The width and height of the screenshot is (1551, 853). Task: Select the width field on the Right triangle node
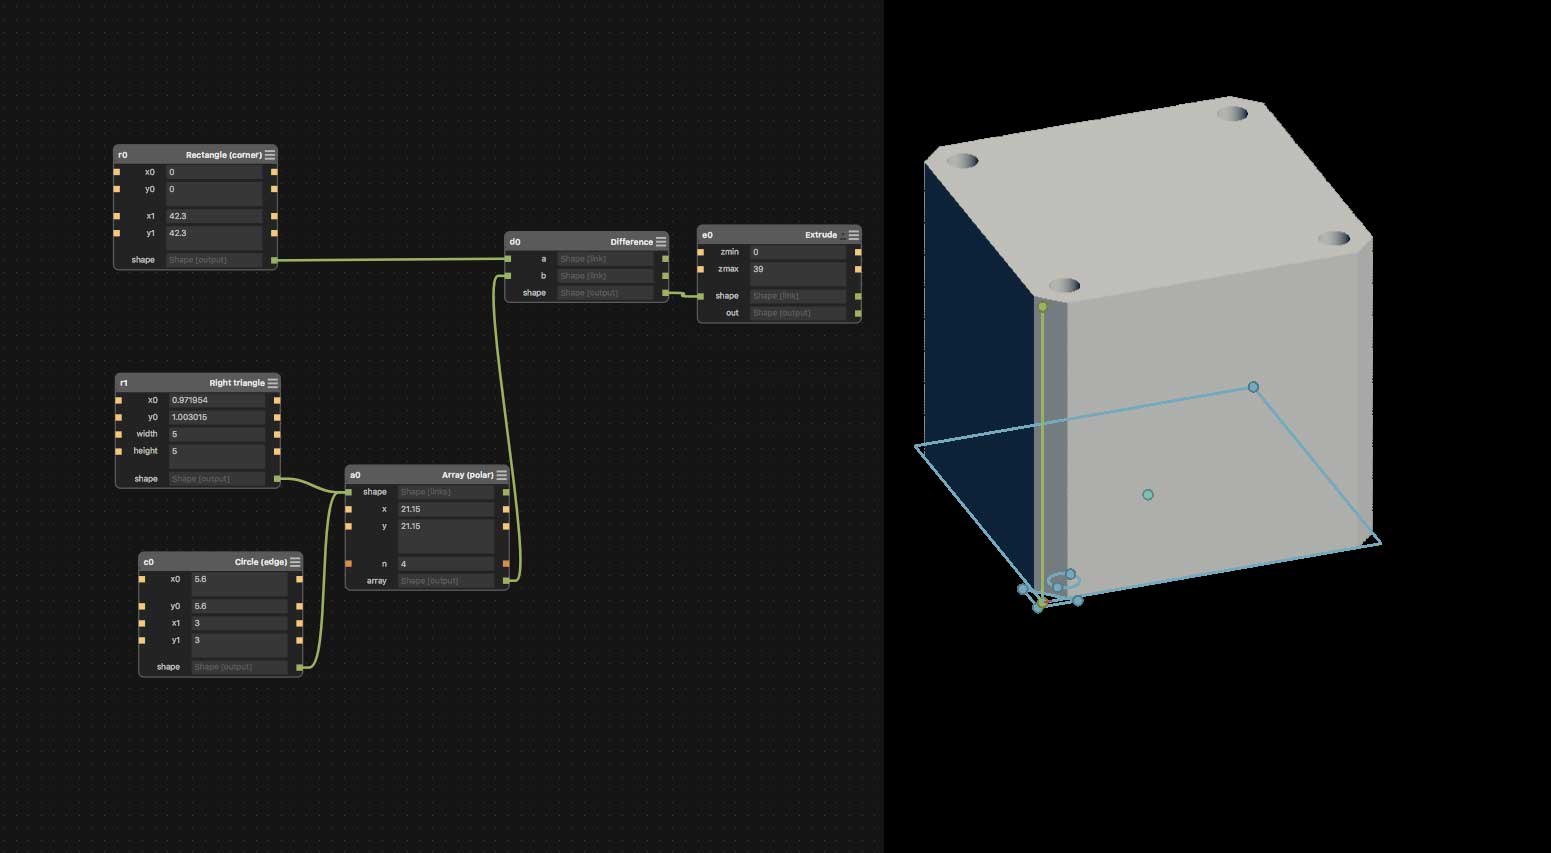pyautogui.click(x=216, y=433)
